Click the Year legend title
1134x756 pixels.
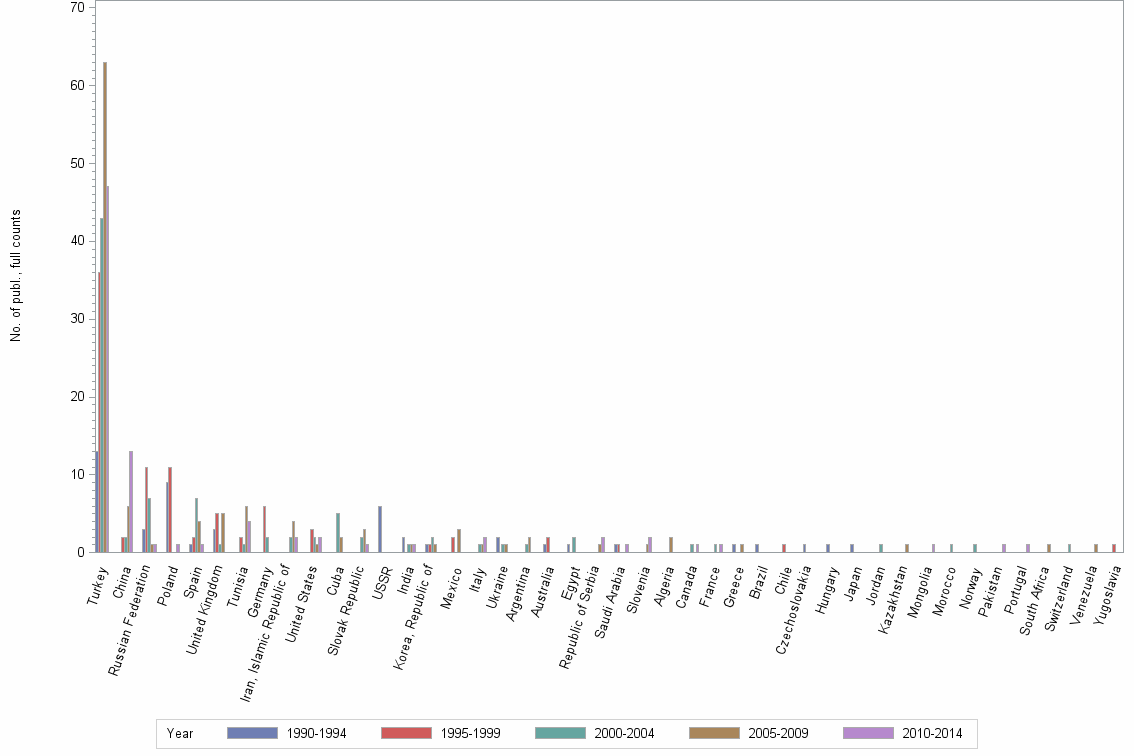pos(179,733)
